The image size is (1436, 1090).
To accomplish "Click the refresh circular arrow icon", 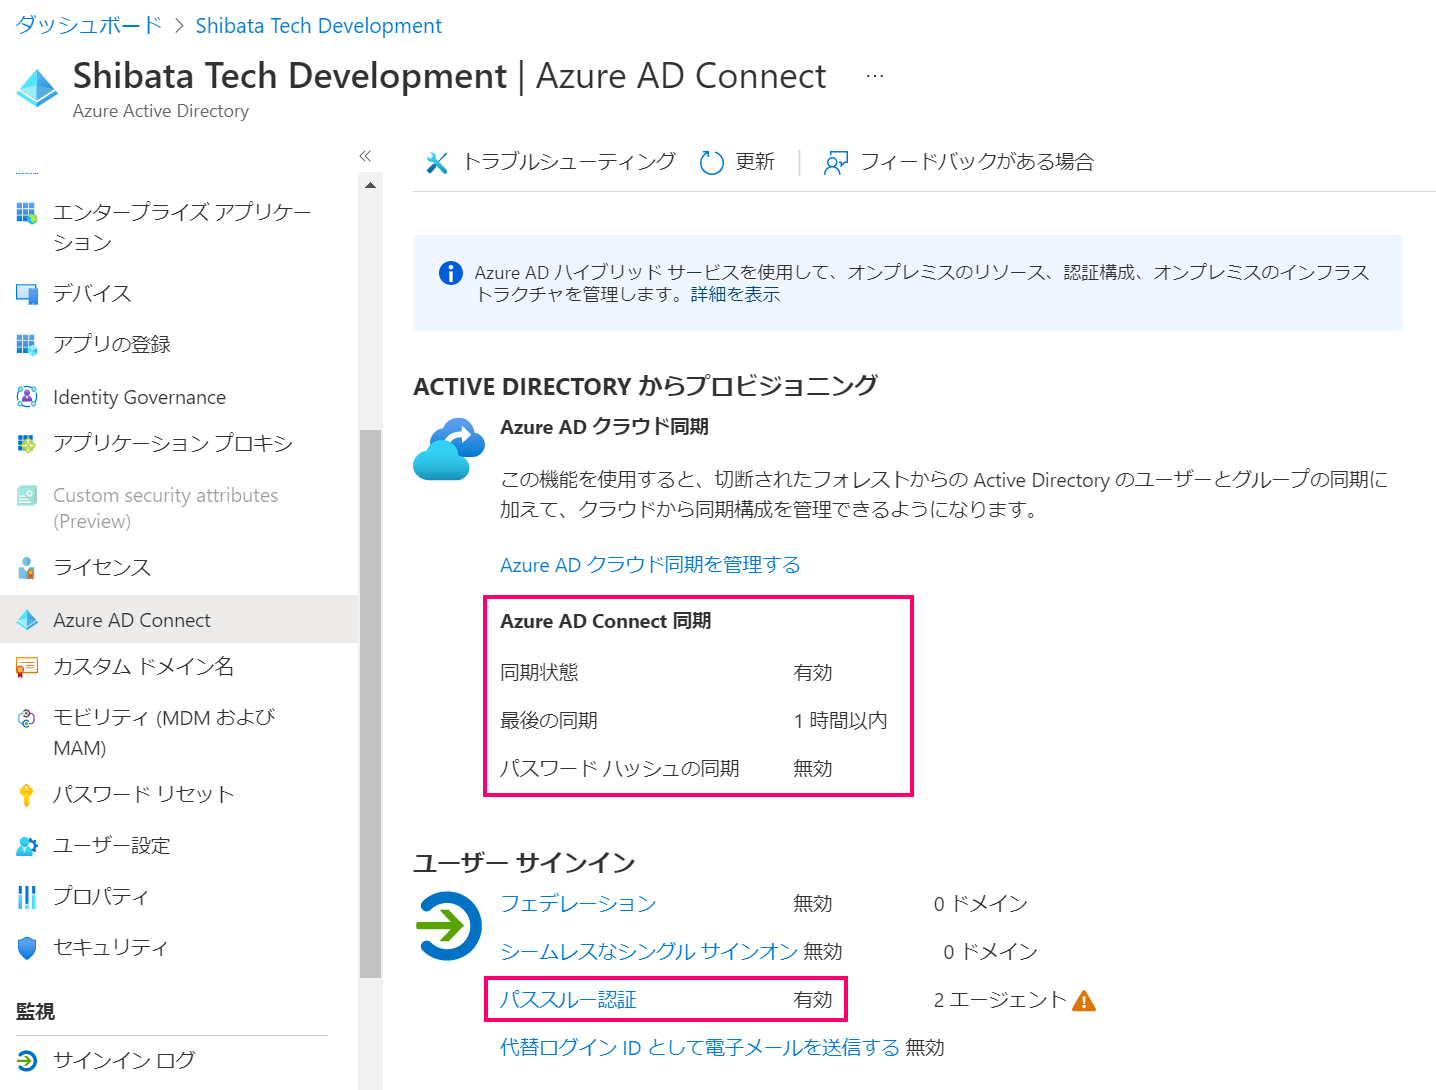I will click(x=711, y=162).
